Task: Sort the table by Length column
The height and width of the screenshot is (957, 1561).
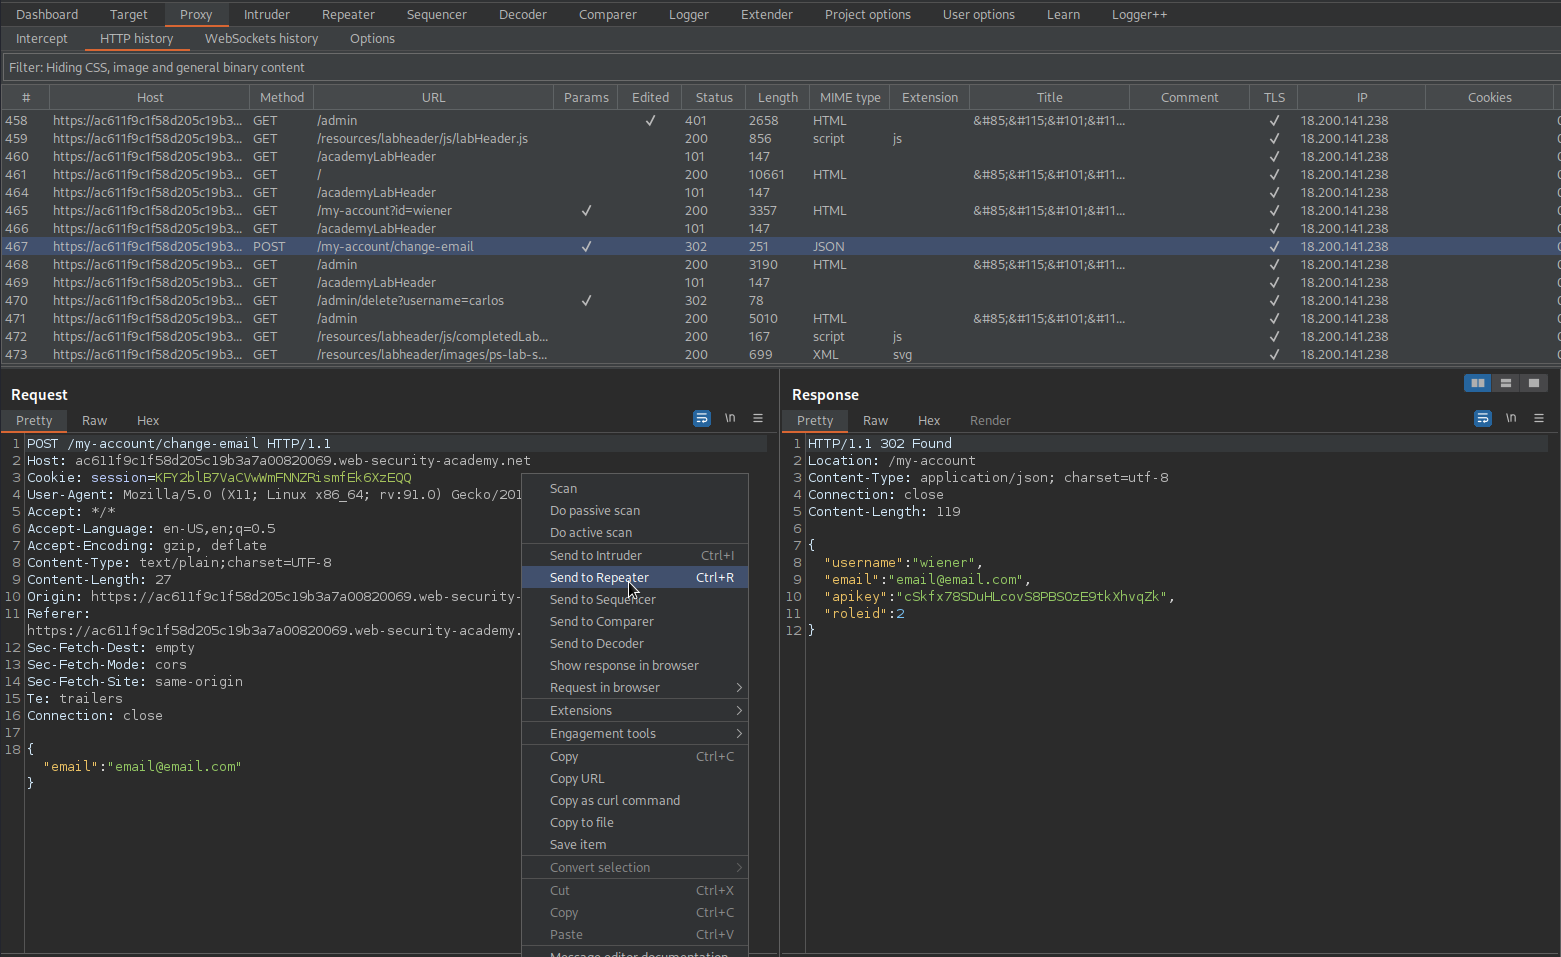Action: click(x=777, y=97)
